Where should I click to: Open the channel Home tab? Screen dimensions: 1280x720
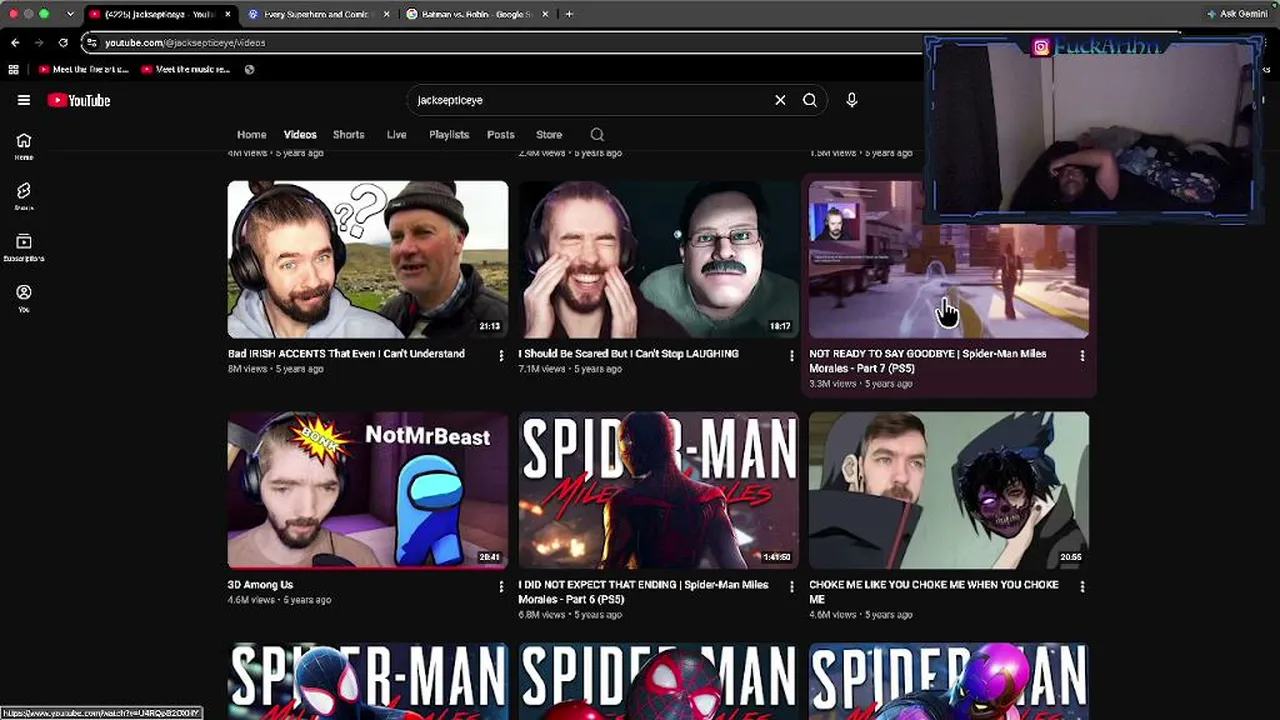pos(252,135)
